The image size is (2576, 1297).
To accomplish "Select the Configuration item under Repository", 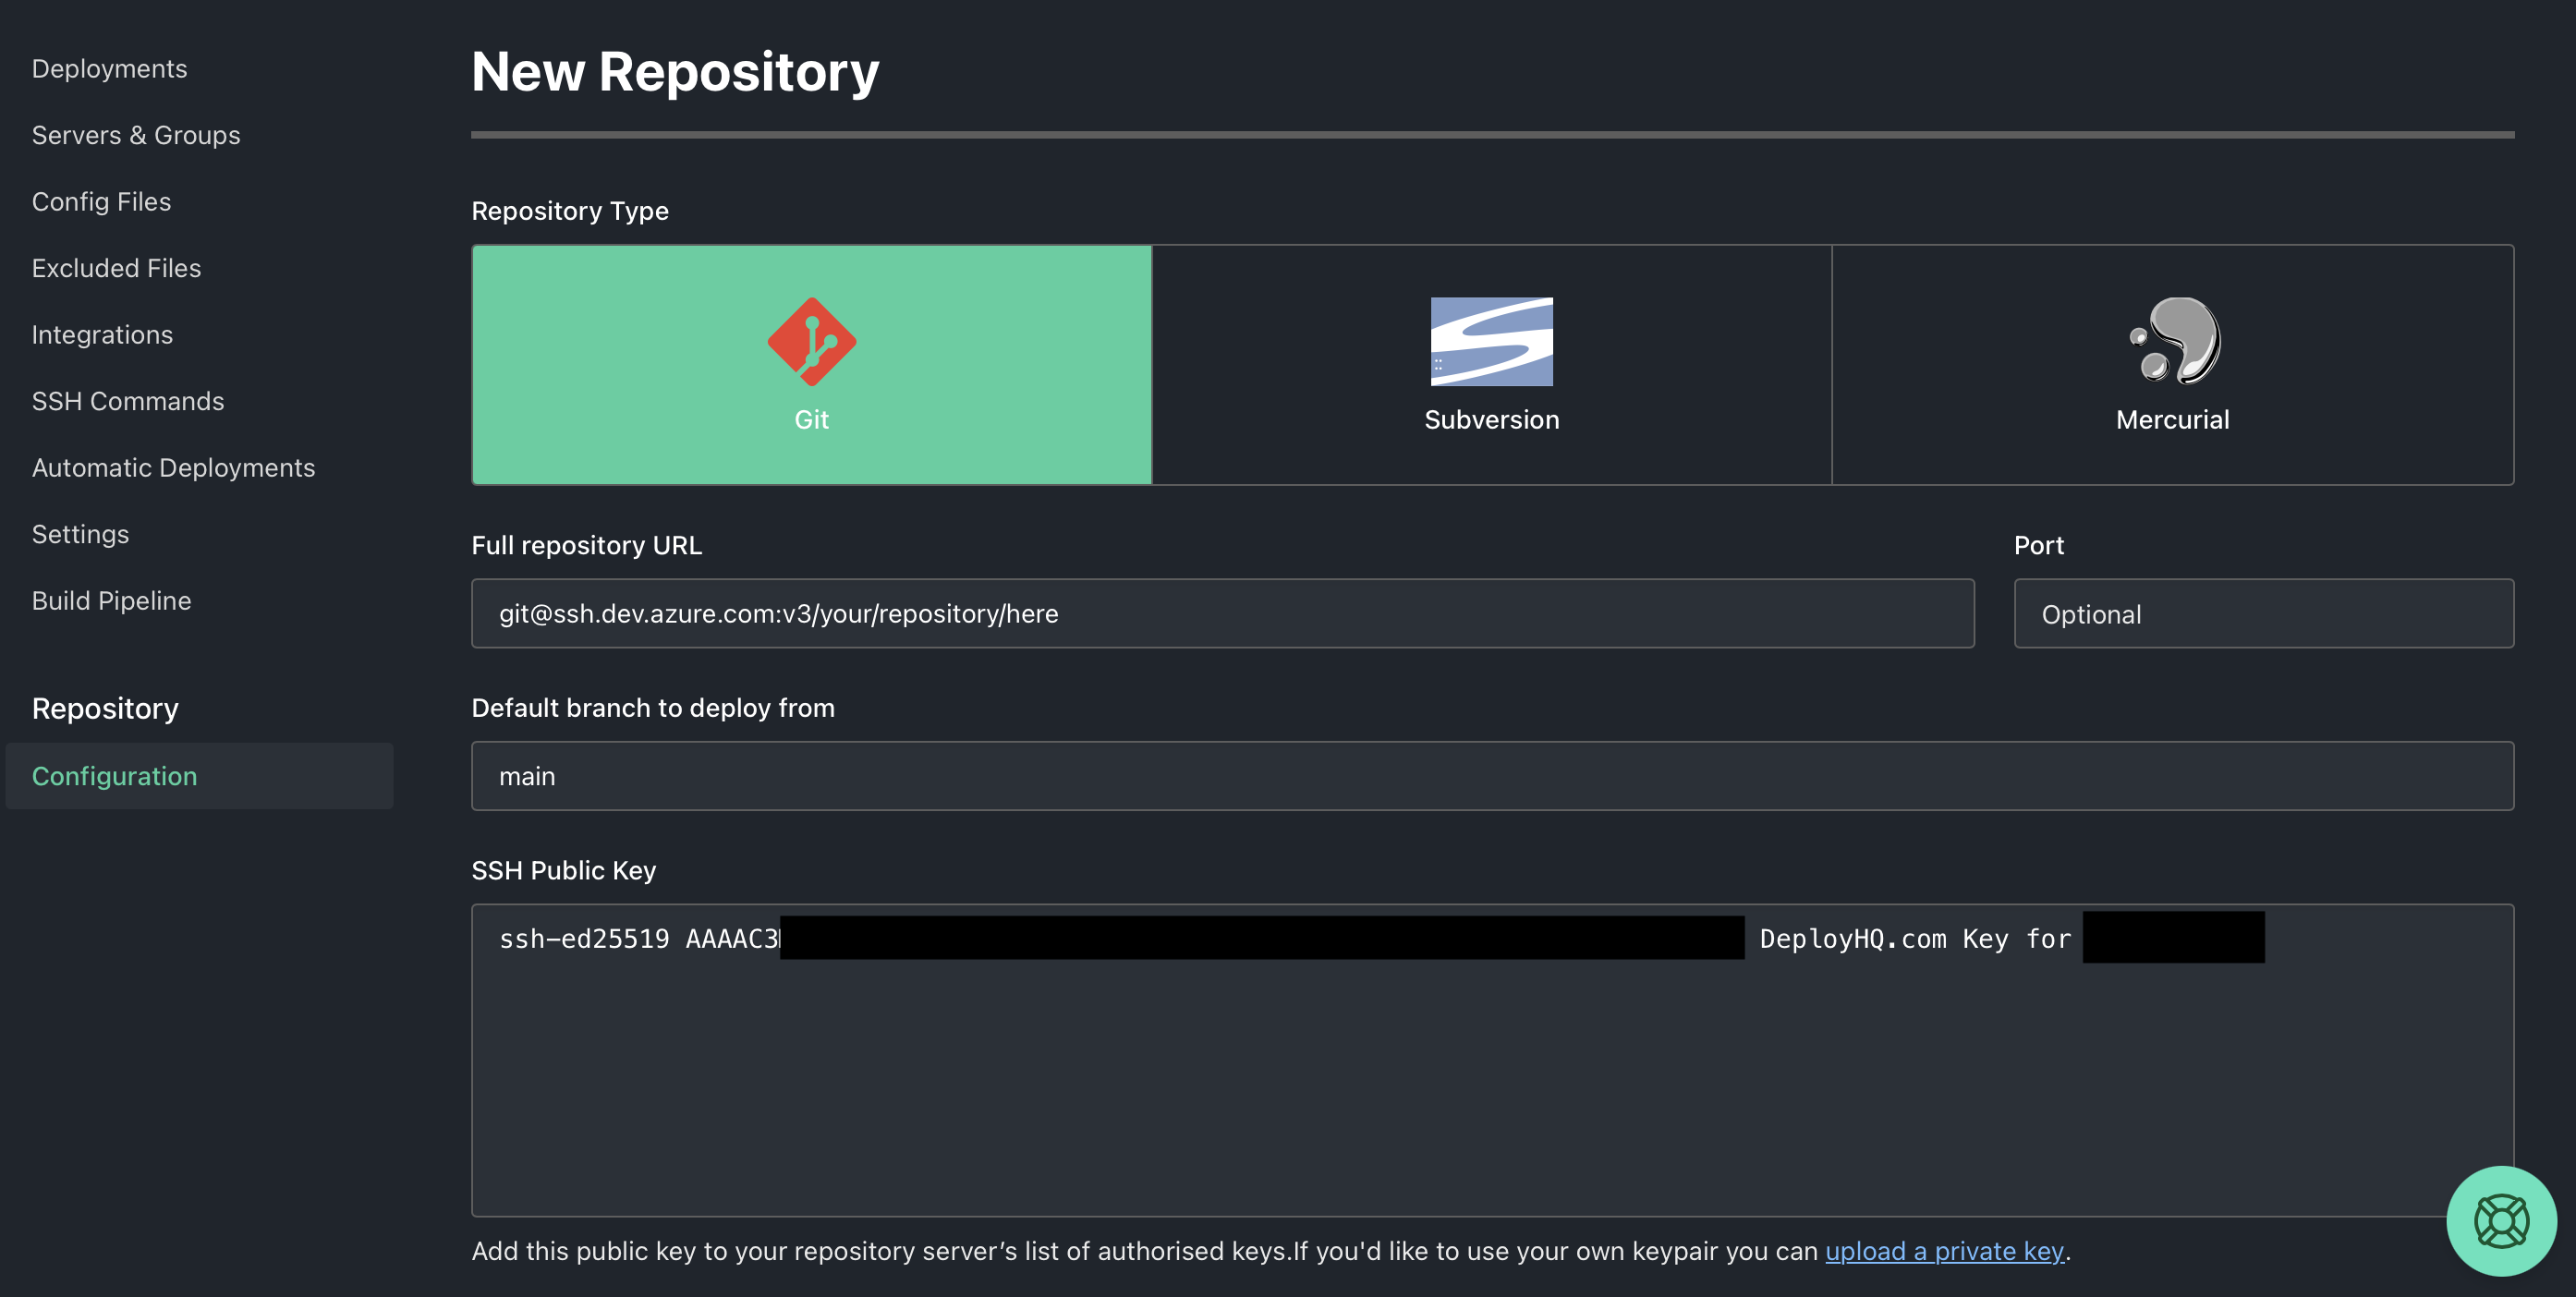I will point(115,775).
